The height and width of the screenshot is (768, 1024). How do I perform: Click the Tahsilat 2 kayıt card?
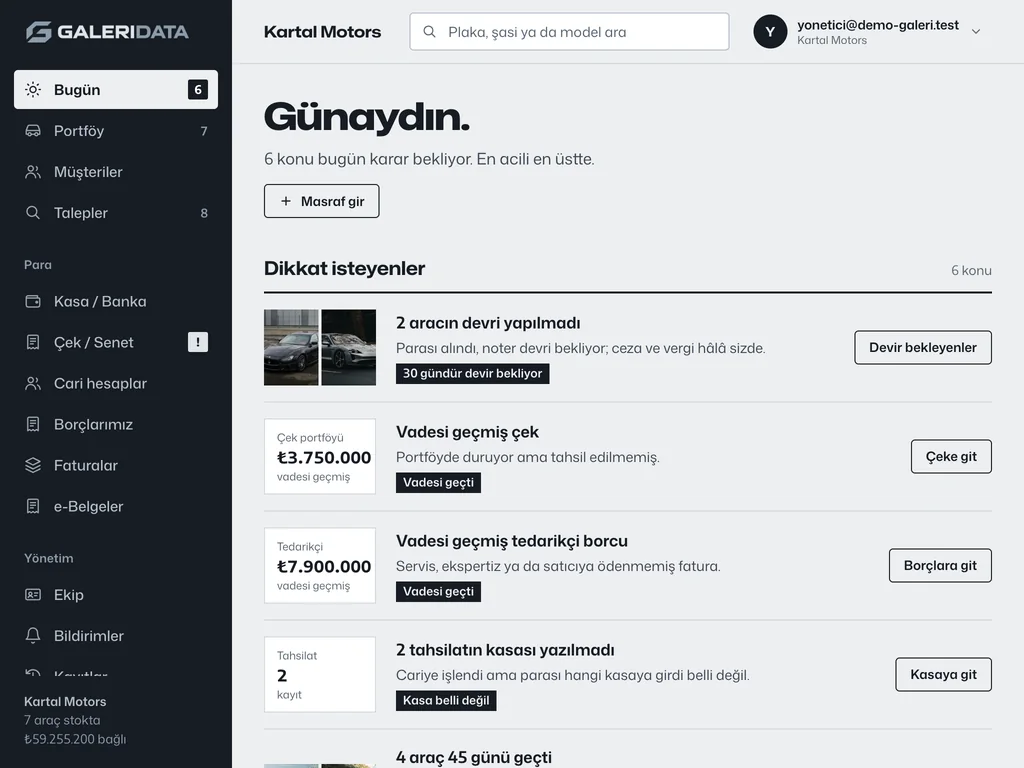click(320, 675)
